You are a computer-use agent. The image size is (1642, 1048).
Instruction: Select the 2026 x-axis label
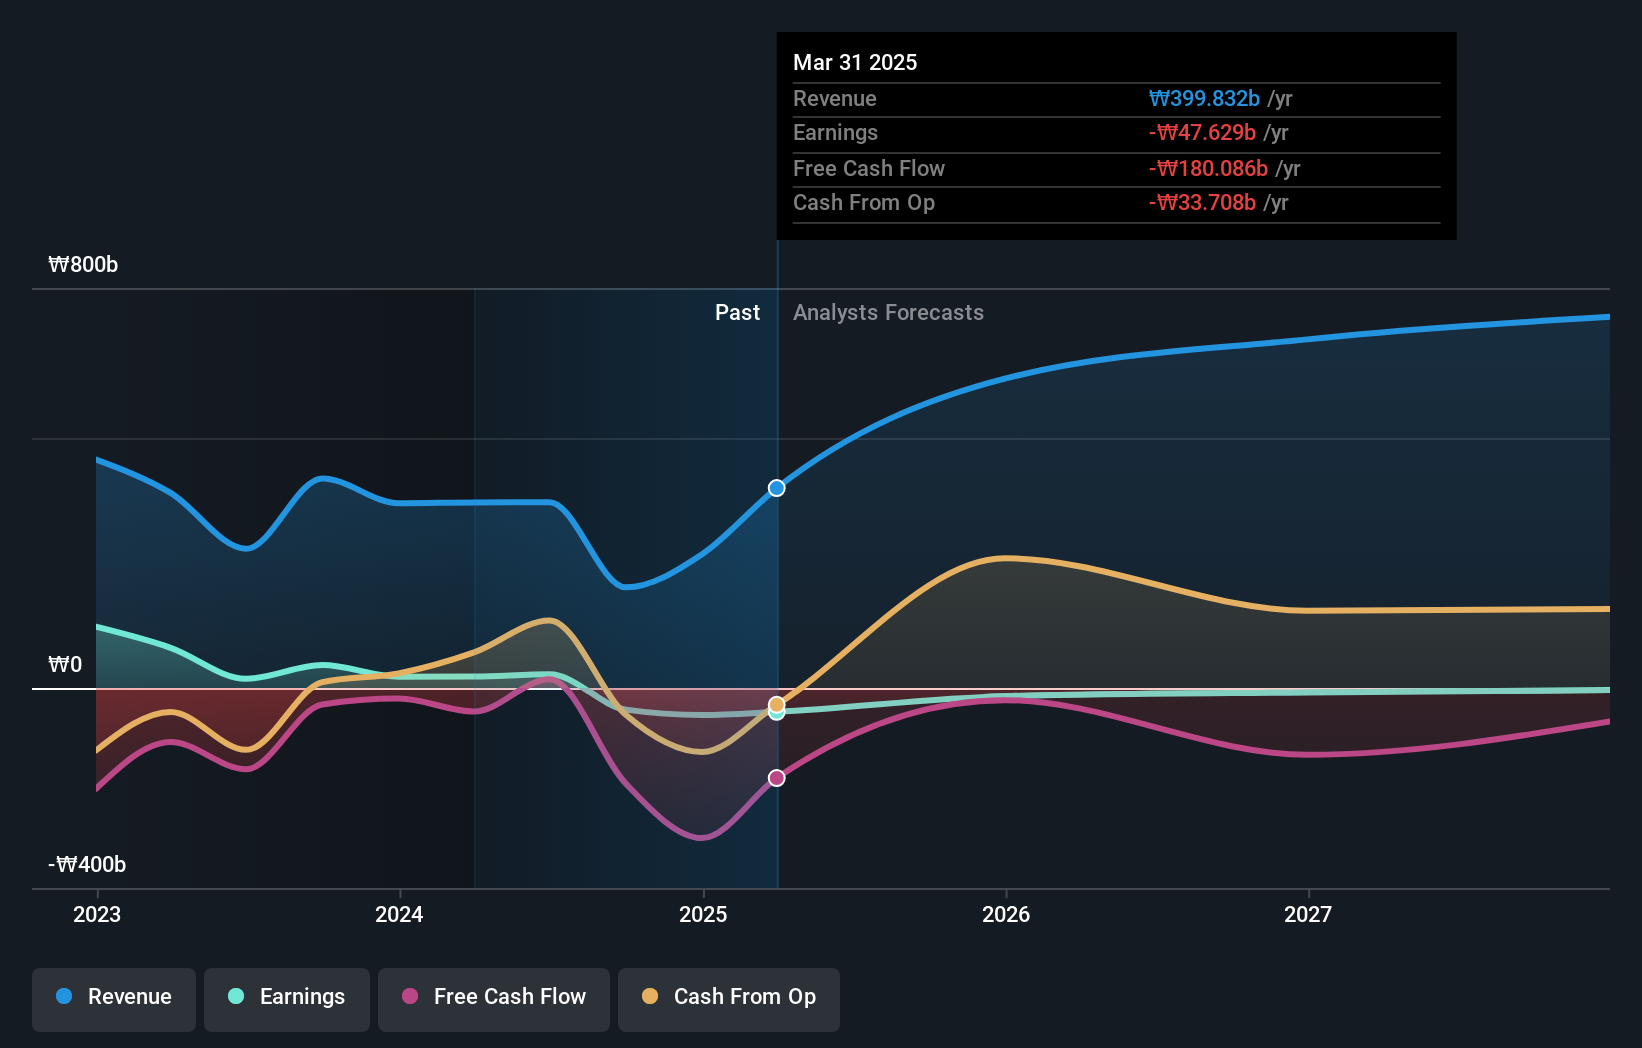coord(1006,914)
